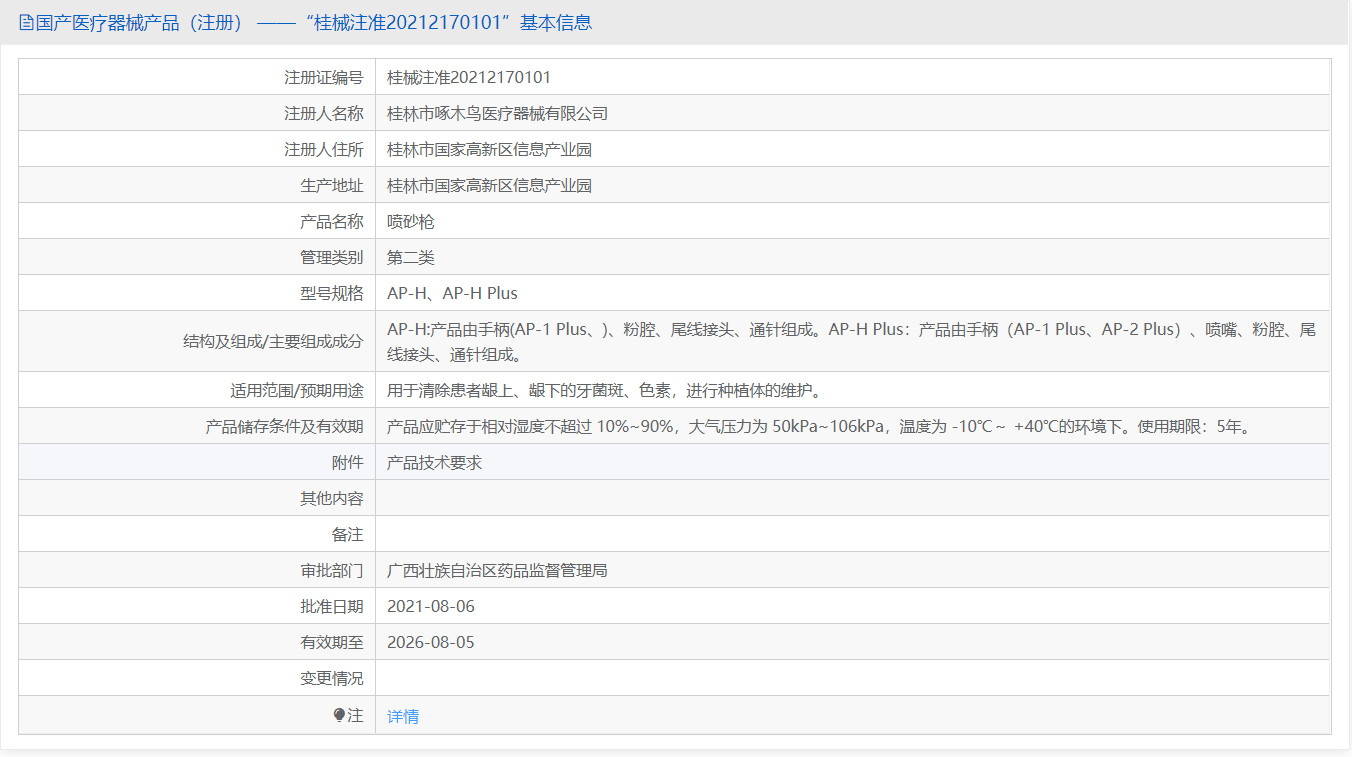Select the structure description starting AP-H:产品由手柄
Image resolution: width=1352 pixels, height=757 pixels.
[x=851, y=341]
